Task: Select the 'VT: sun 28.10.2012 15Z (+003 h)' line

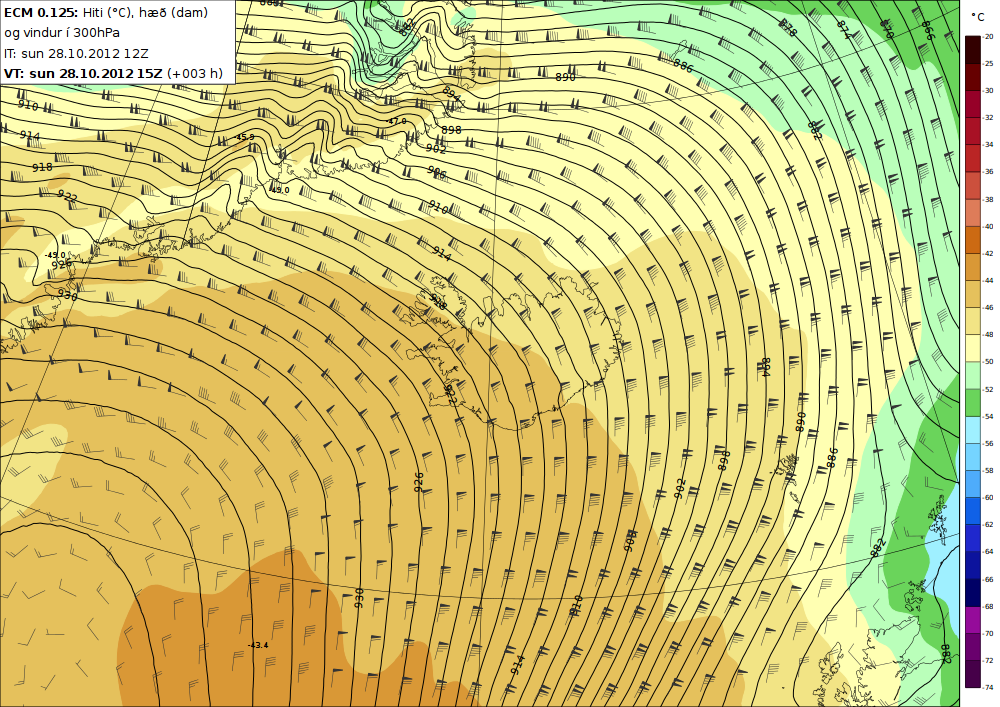Action: (114, 73)
